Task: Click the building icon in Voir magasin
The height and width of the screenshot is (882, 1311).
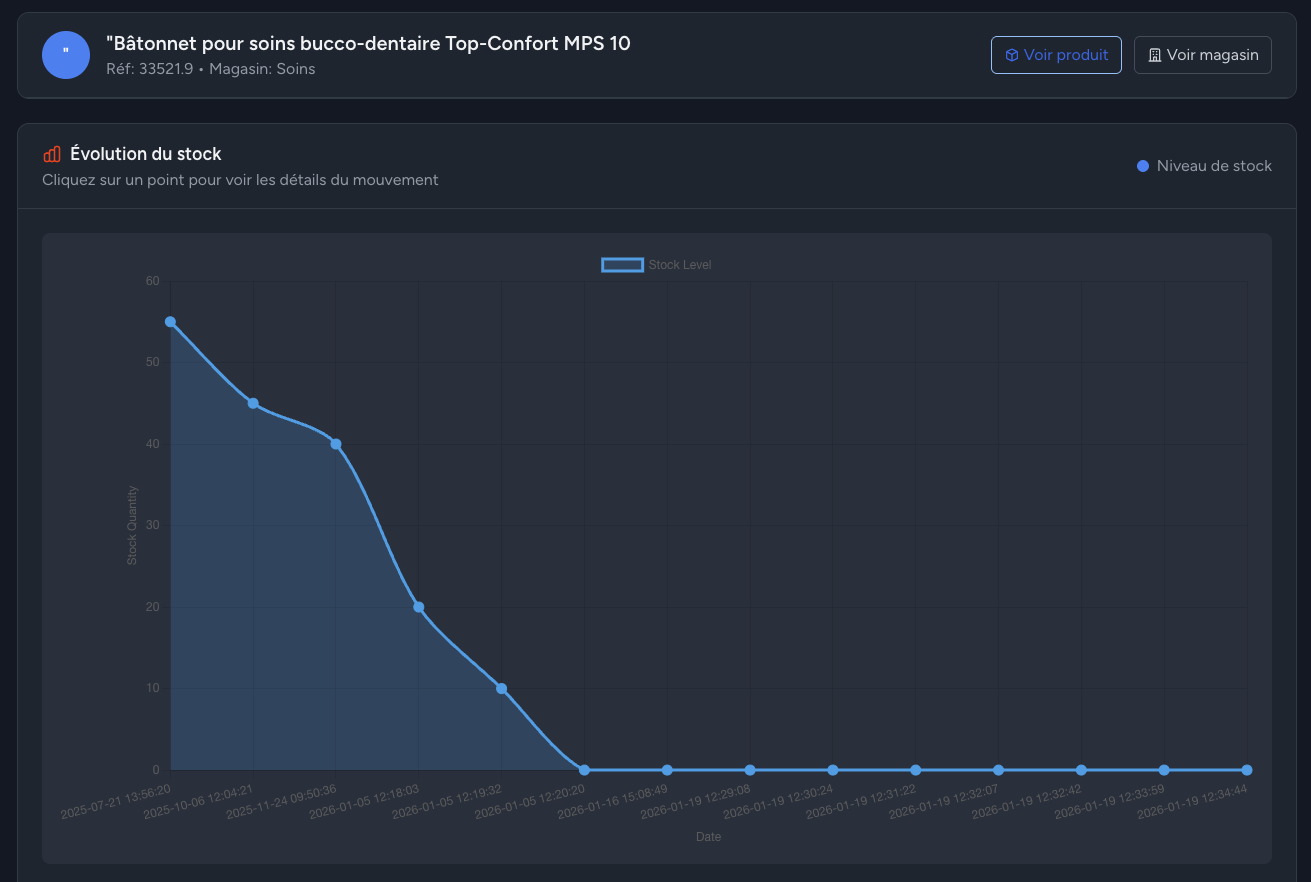Action: [1154, 55]
